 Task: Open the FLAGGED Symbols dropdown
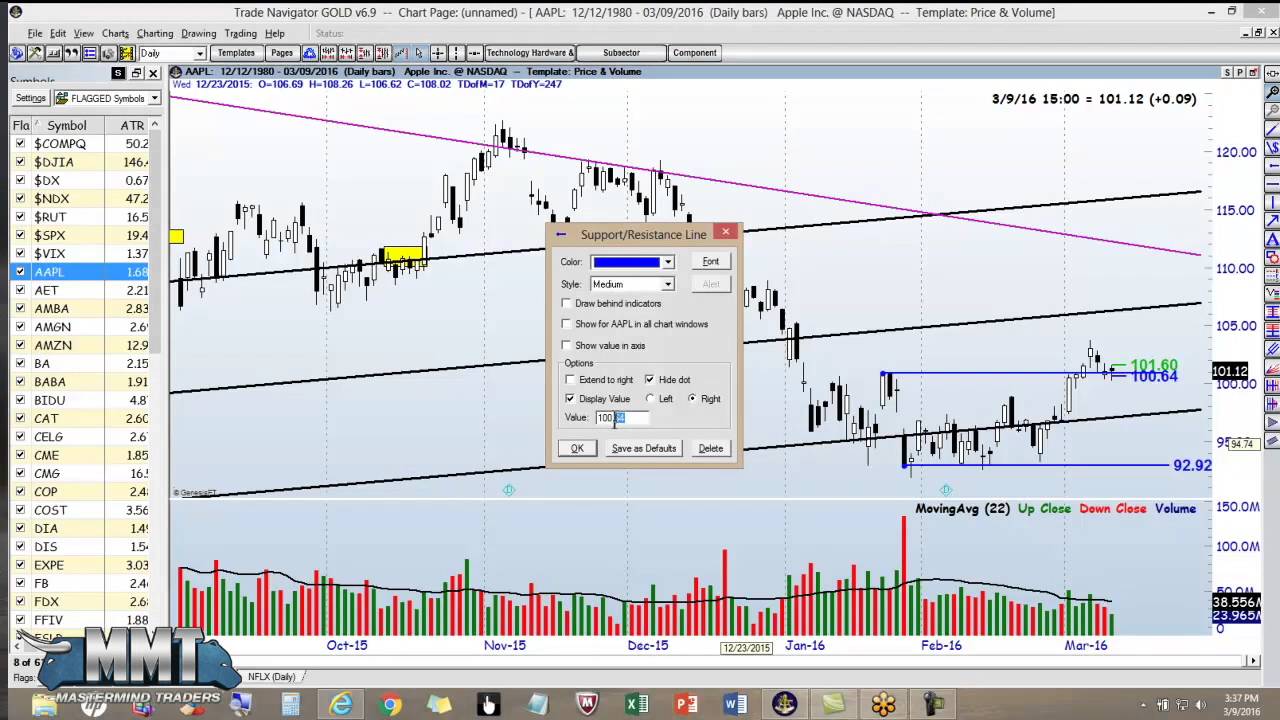coord(154,98)
